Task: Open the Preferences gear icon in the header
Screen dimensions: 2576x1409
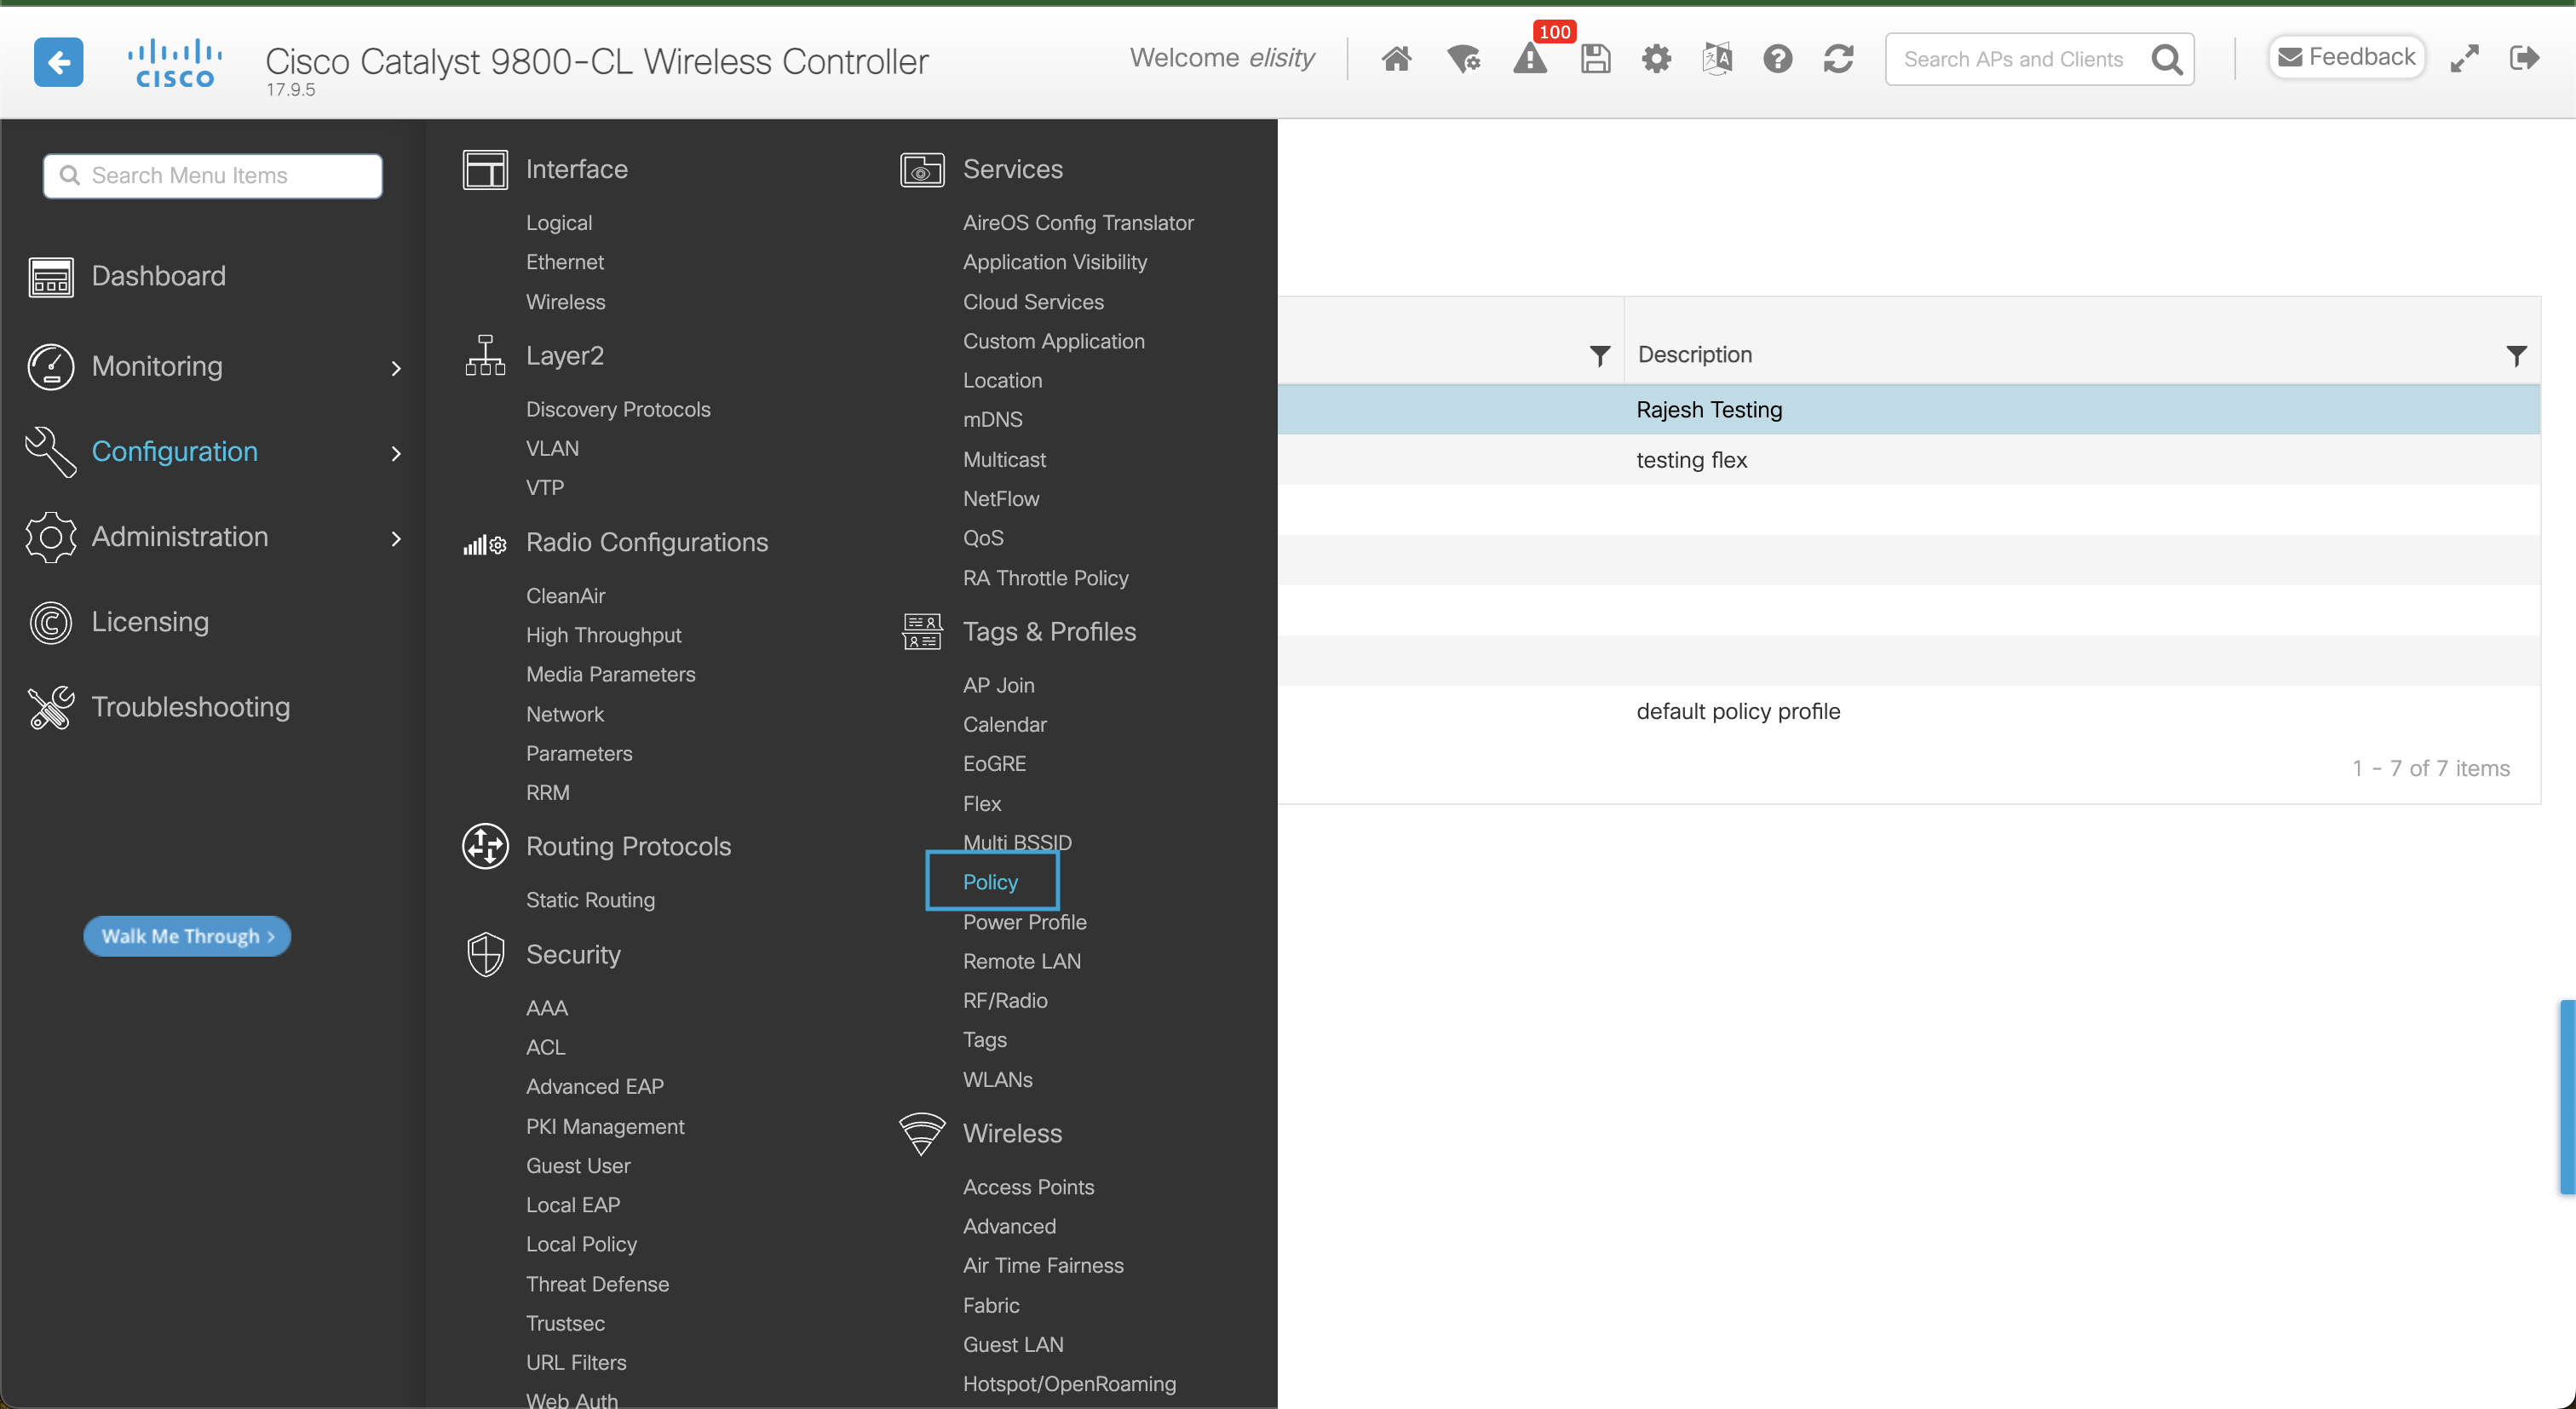Action: (1656, 59)
